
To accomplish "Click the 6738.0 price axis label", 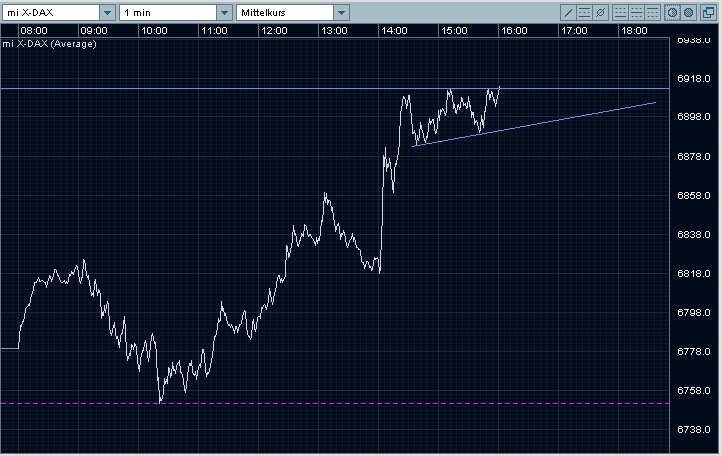I will coord(694,429).
